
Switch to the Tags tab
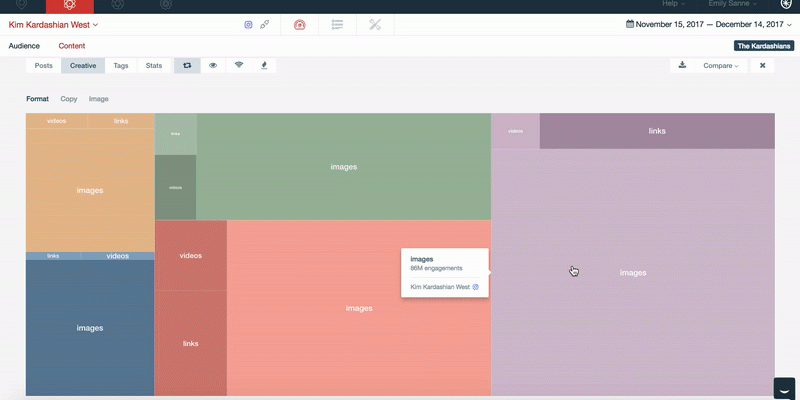(121, 65)
